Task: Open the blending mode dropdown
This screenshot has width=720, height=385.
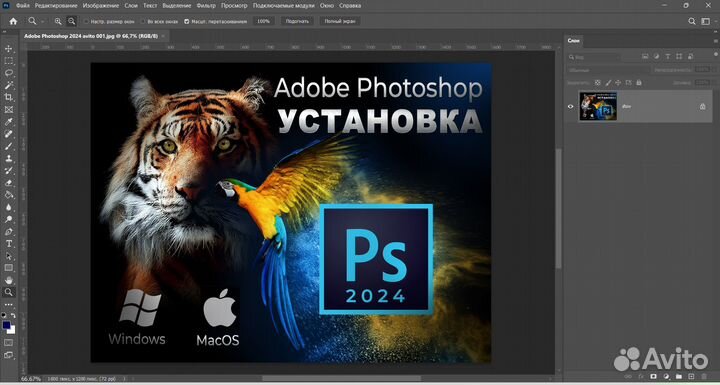Action: coord(609,70)
